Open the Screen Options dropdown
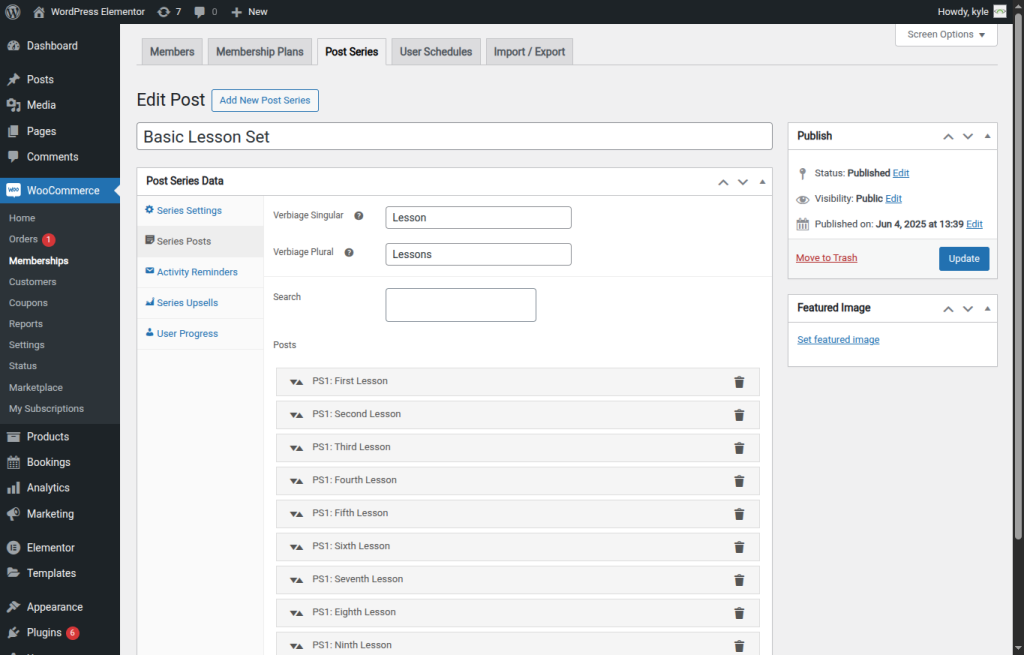This screenshot has height=655, width=1024. (946, 35)
